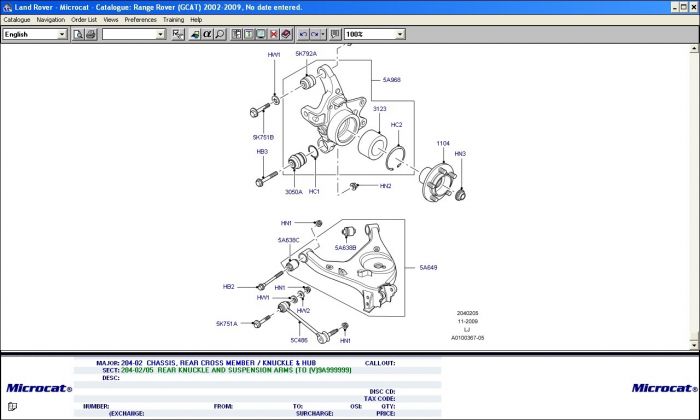
Task: Select callout 5A968 in the diagram
Action: tap(392, 80)
